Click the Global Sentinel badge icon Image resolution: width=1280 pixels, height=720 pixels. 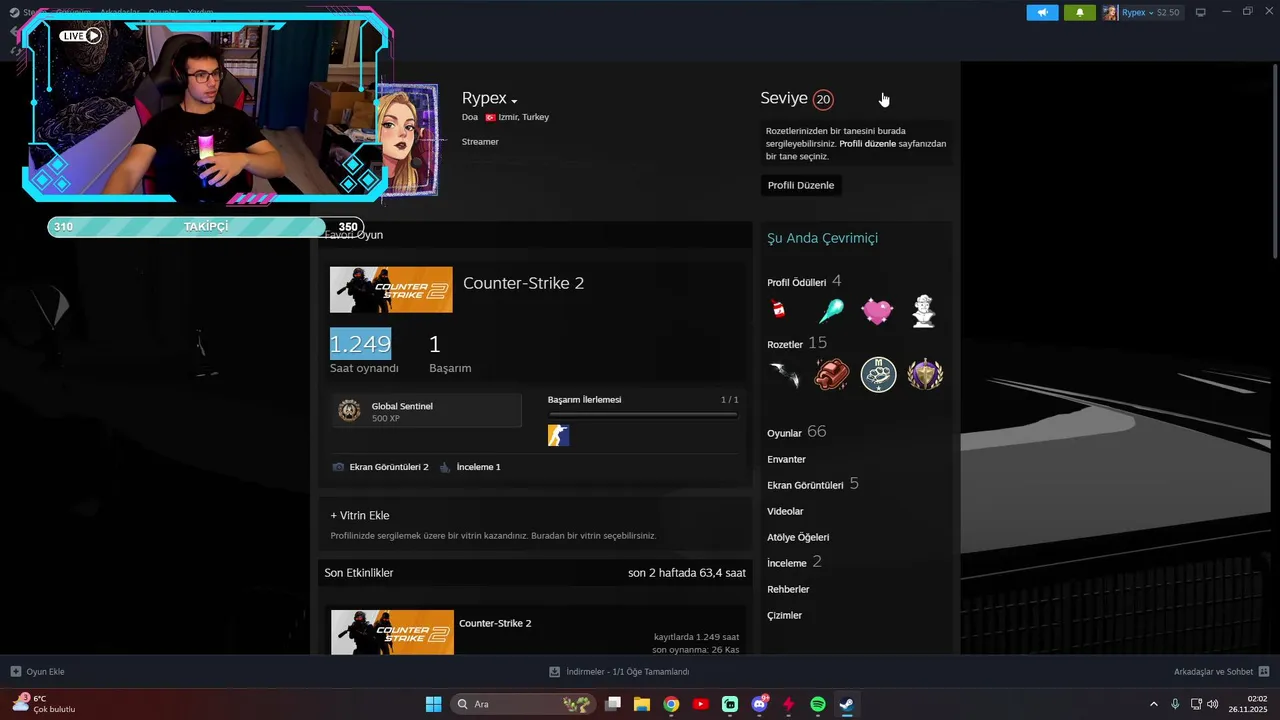tap(349, 411)
